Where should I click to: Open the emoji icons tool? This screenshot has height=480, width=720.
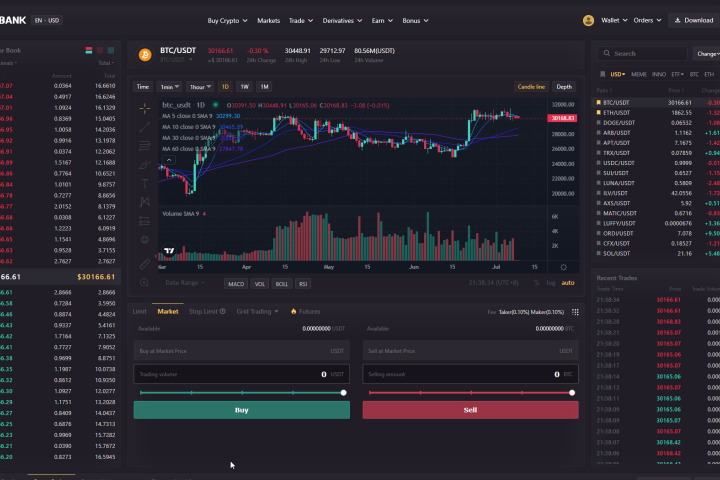pyautogui.click(x=145, y=240)
